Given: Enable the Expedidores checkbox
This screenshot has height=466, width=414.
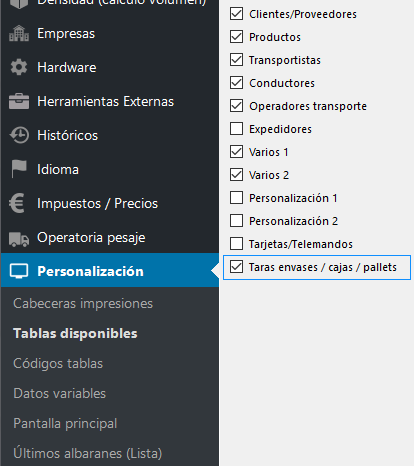Looking at the screenshot, I should coord(236,129).
